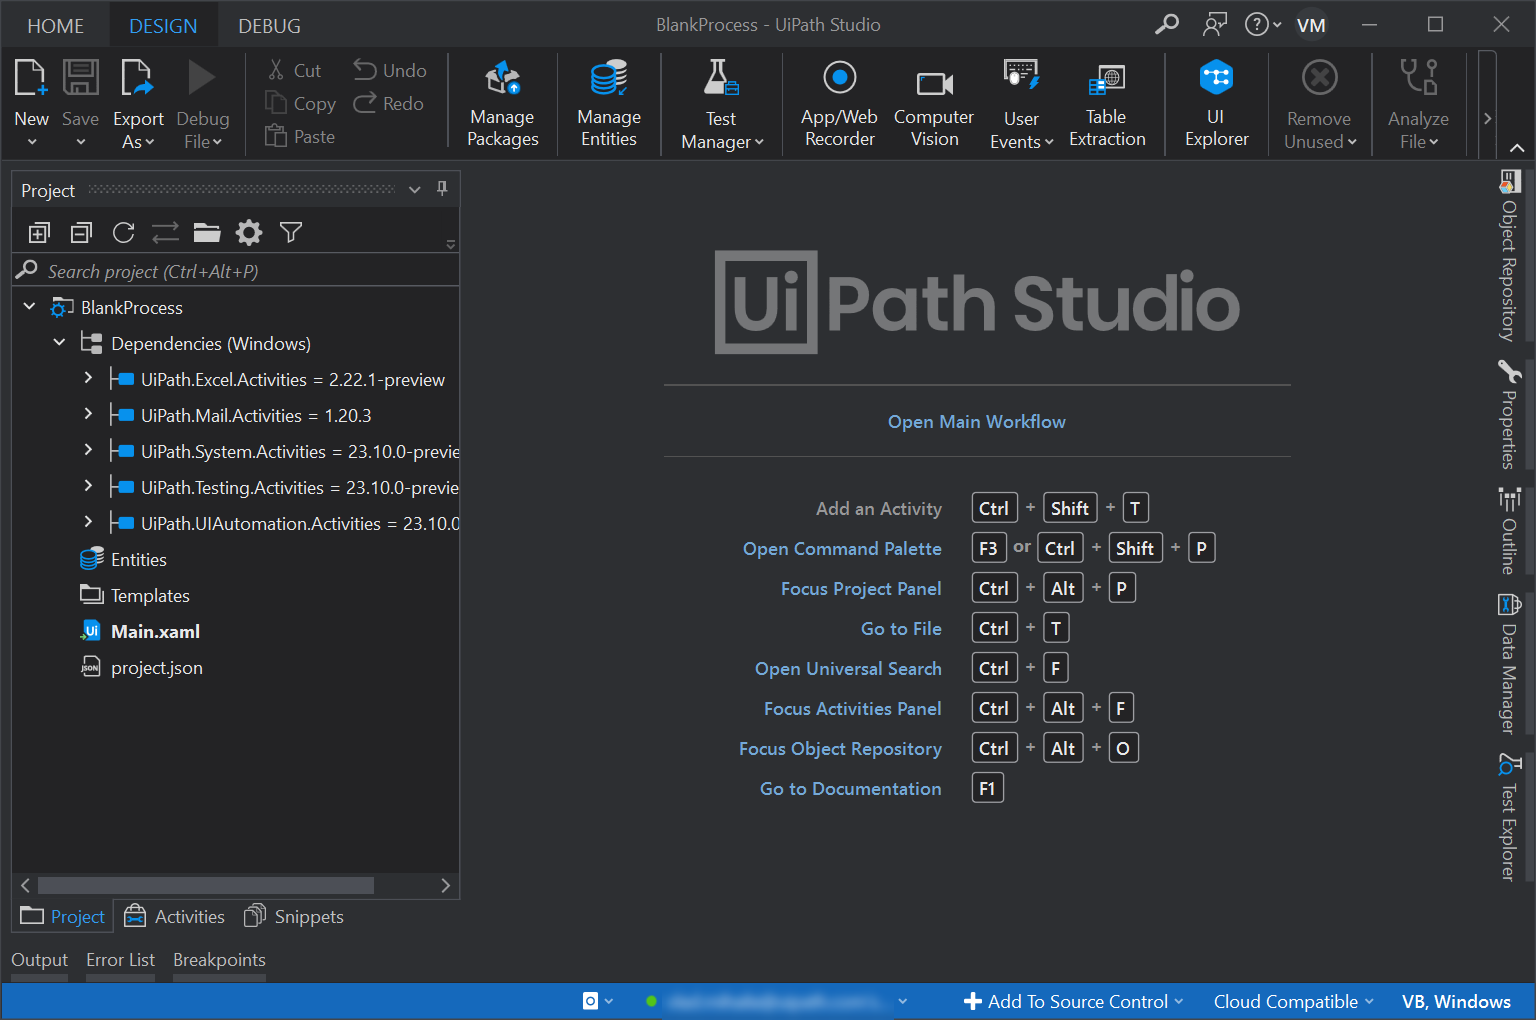Click the Open Main Workflow link
This screenshot has width=1536, height=1020.
point(976,422)
